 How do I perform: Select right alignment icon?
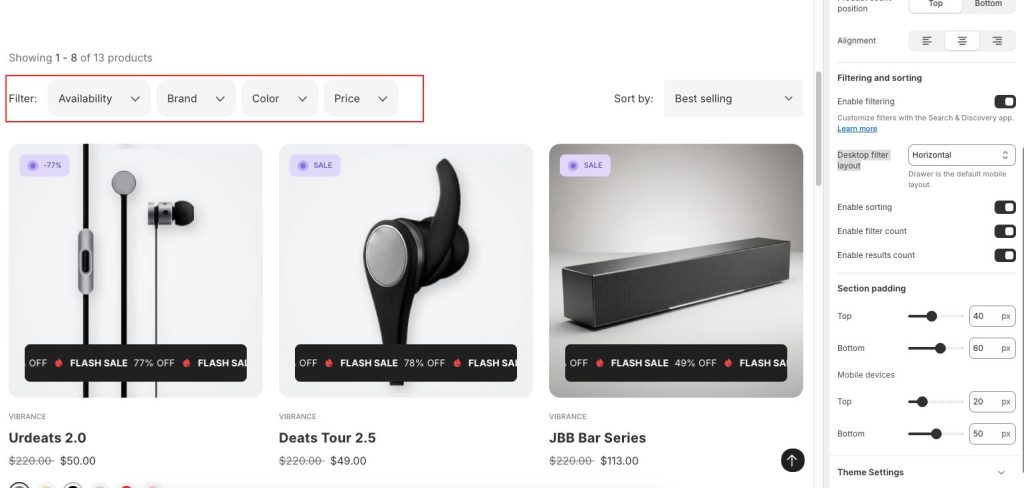(996, 41)
